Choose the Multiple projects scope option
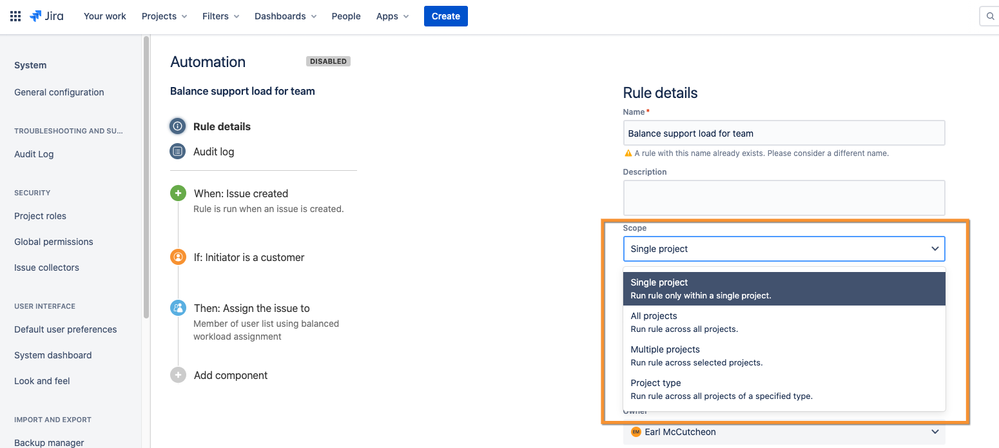This screenshot has width=999, height=448. tap(784, 356)
